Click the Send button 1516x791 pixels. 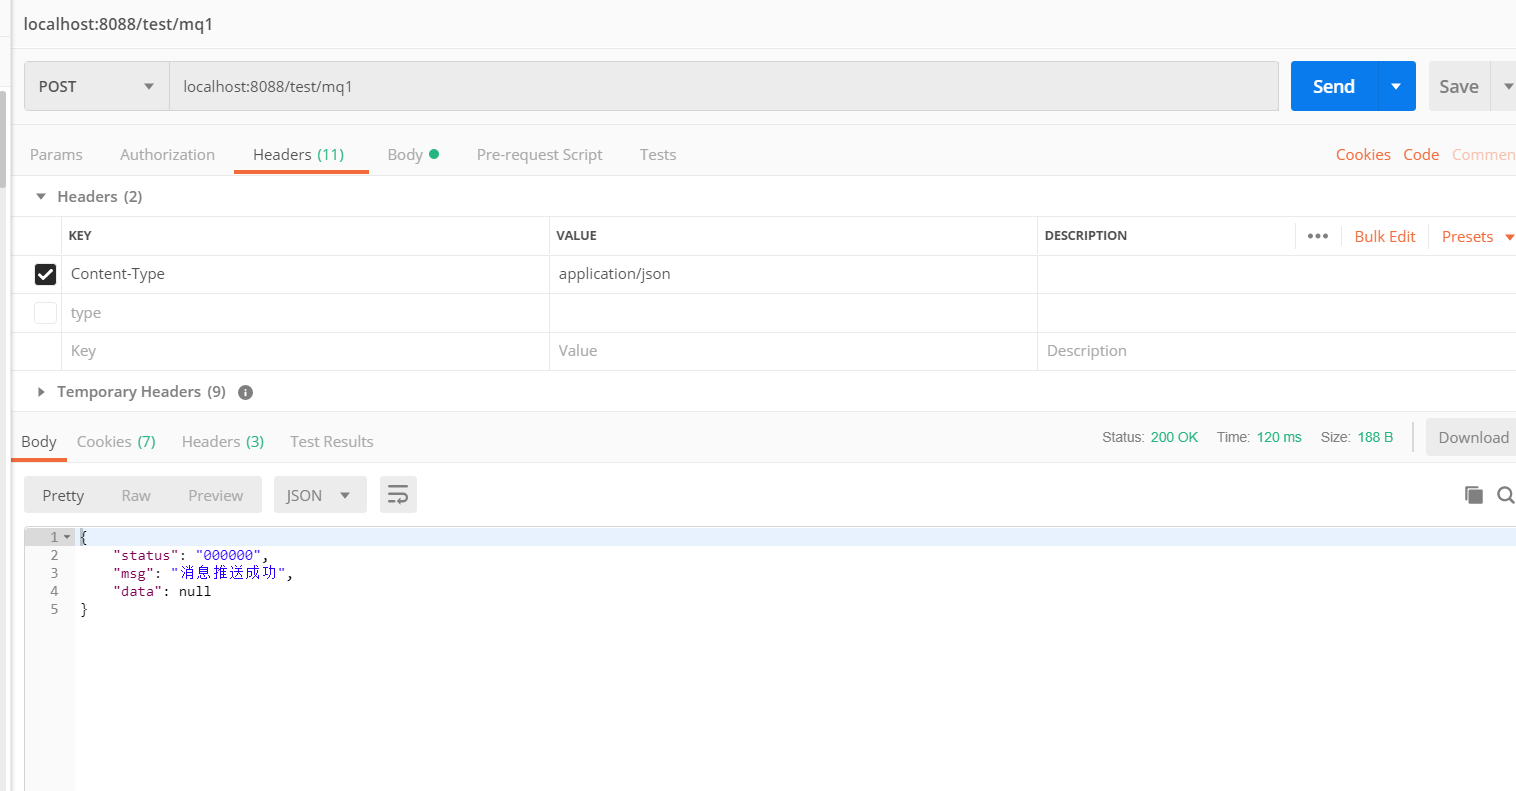pyautogui.click(x=1333, y=86)
